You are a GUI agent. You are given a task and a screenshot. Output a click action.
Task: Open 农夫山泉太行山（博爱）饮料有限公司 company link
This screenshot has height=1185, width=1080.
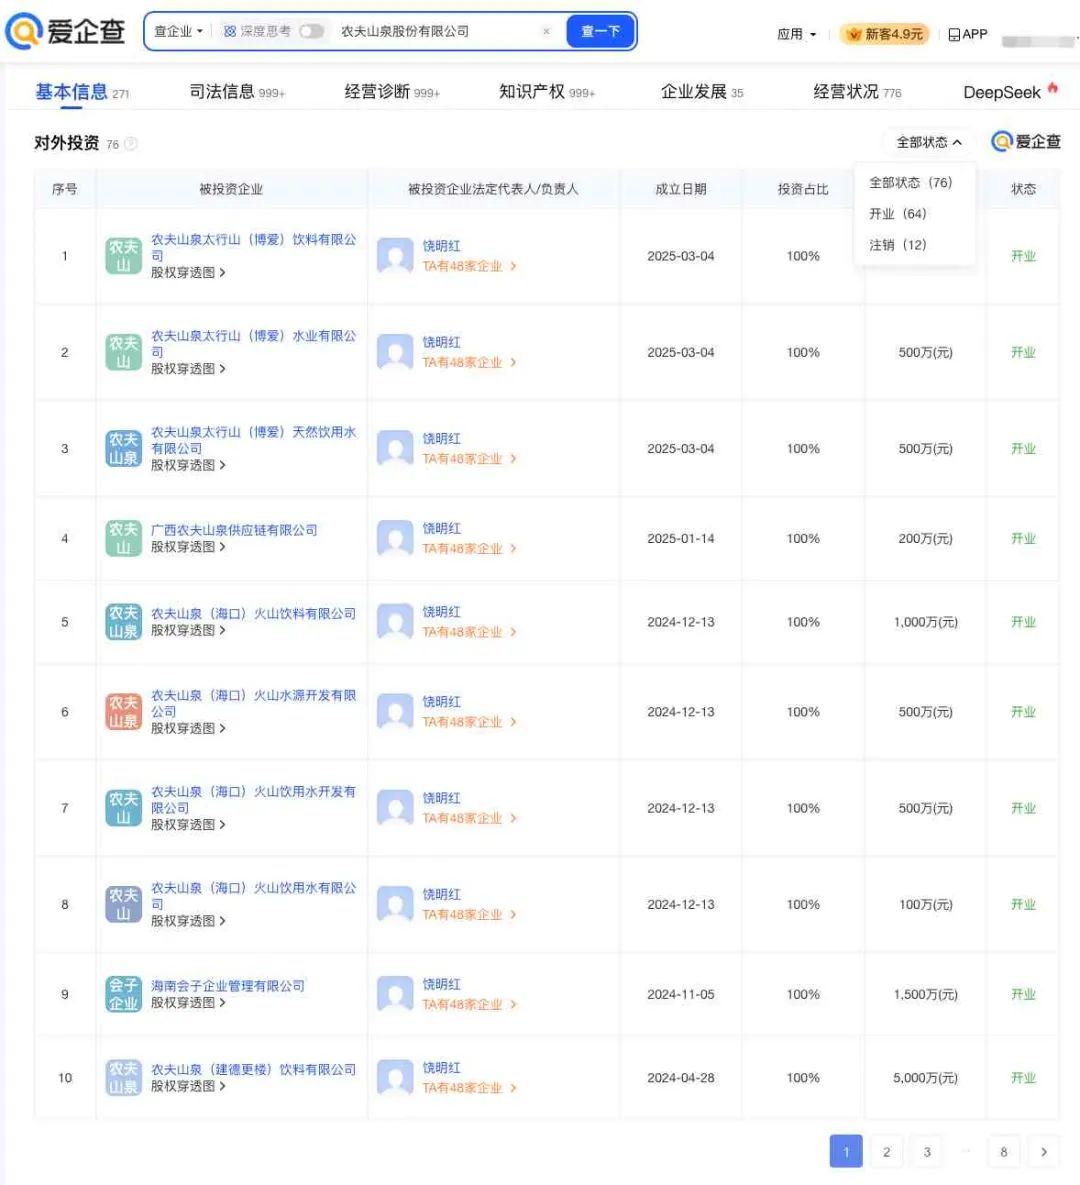[x=253, y=247]
